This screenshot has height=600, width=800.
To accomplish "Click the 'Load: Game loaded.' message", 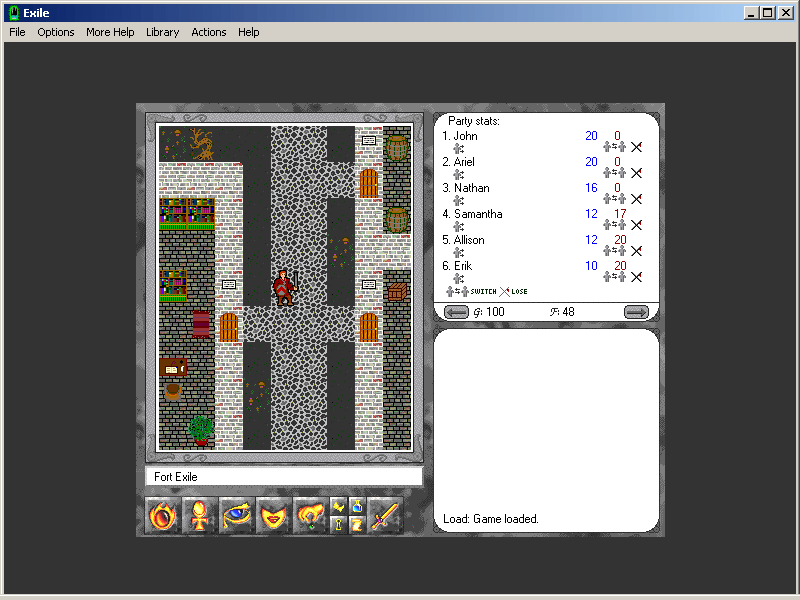I will [490, 519].
